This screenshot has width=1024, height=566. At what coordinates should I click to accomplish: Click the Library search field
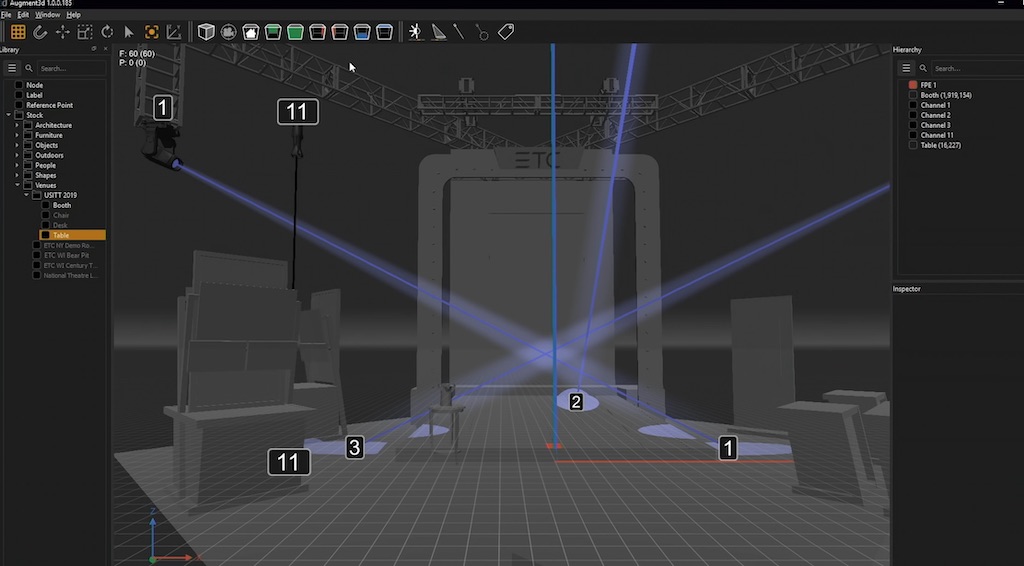[x=70, y=68]
